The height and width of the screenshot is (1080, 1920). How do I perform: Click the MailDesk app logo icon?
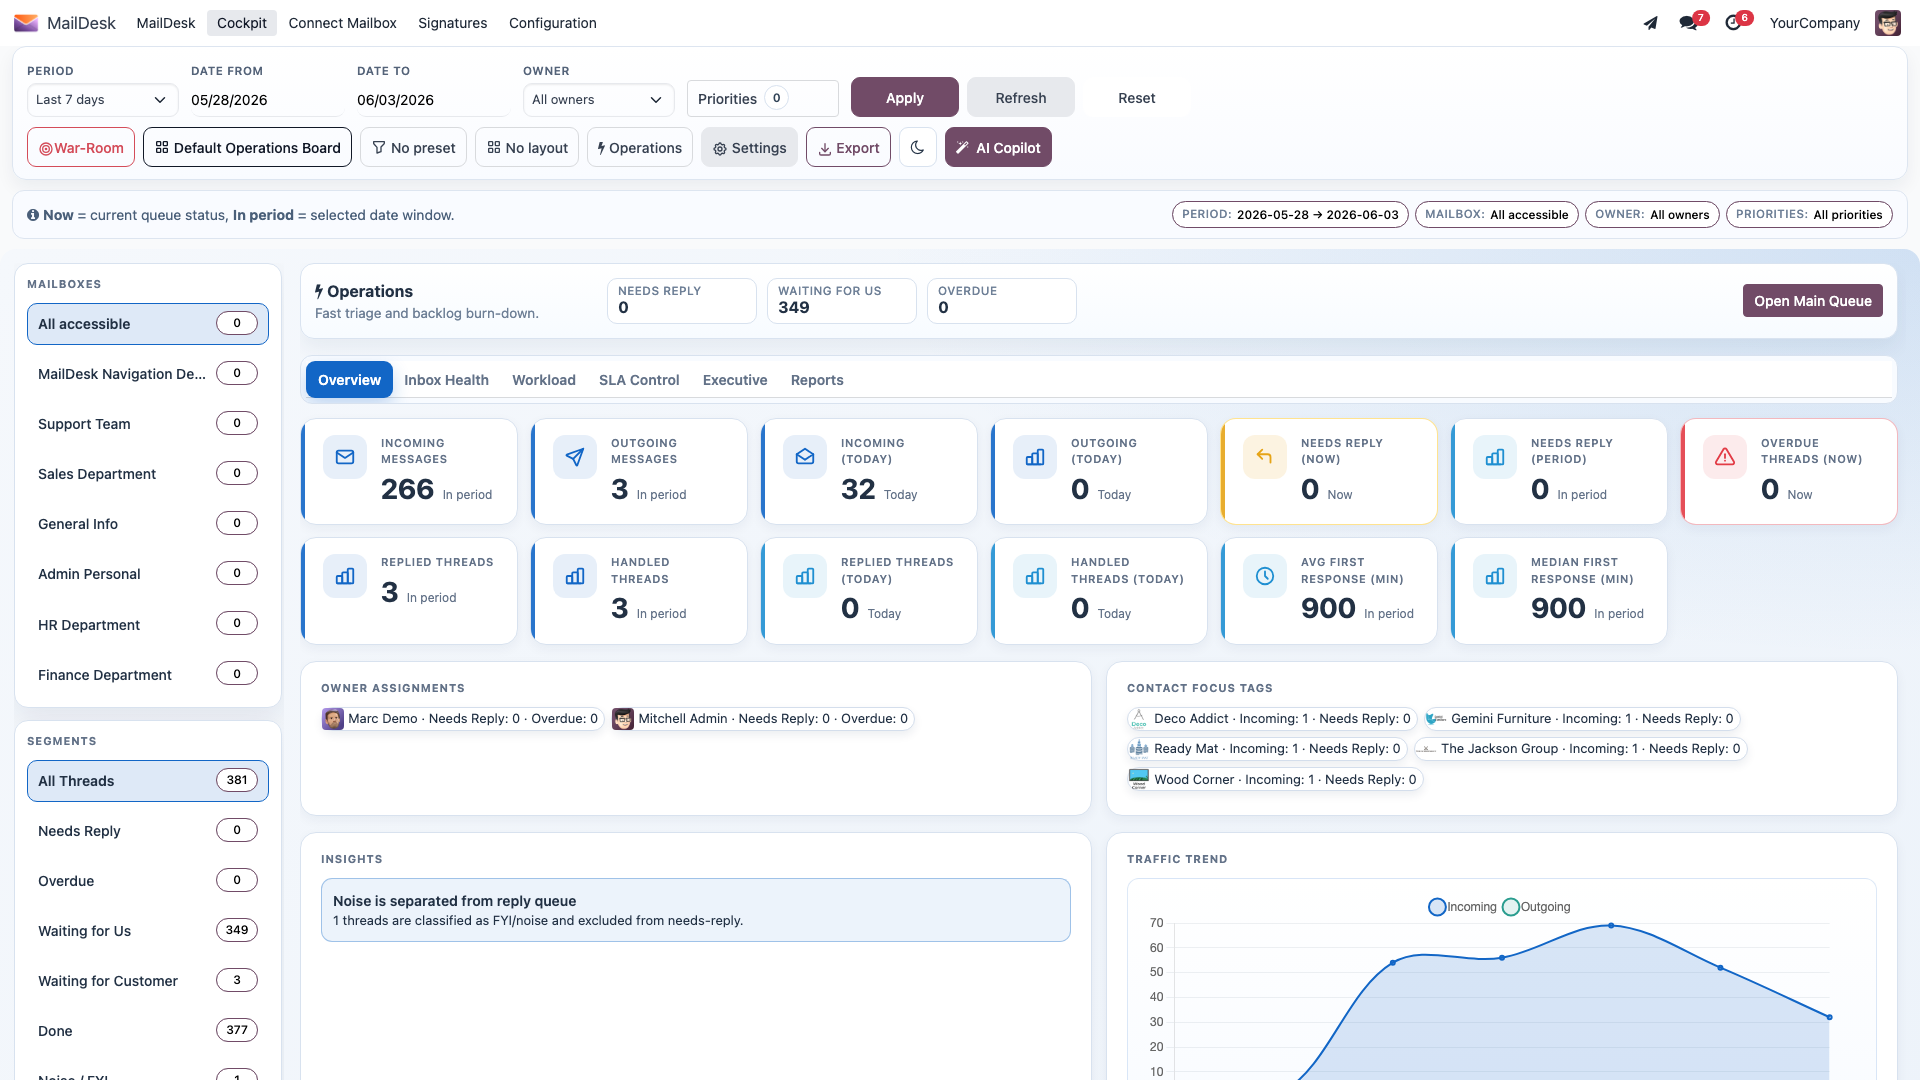click(26, 23)
